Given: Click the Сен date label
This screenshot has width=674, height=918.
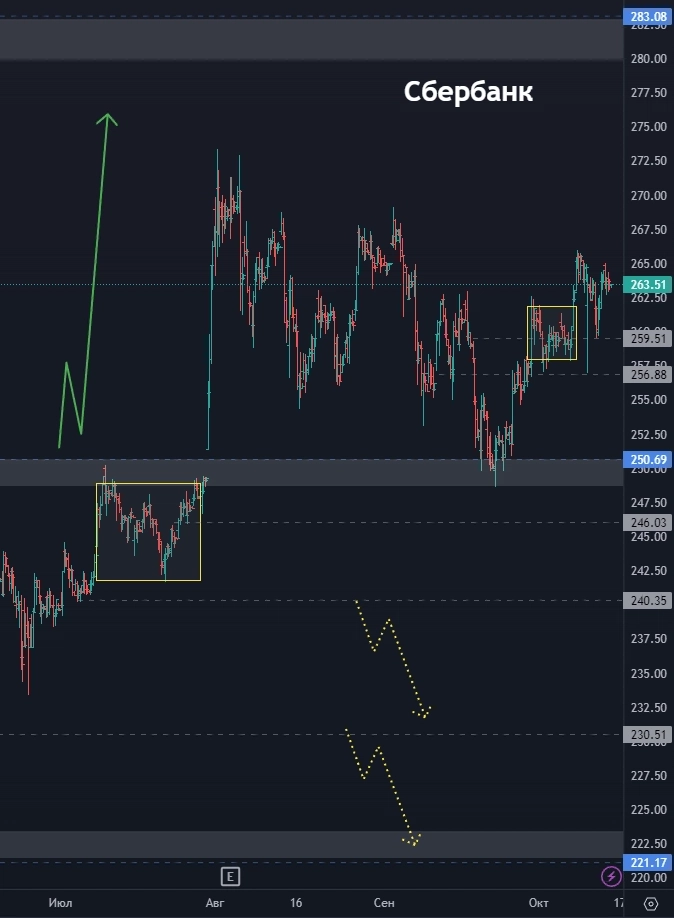Looking at the screenshot, I should [x=384, y=903].
